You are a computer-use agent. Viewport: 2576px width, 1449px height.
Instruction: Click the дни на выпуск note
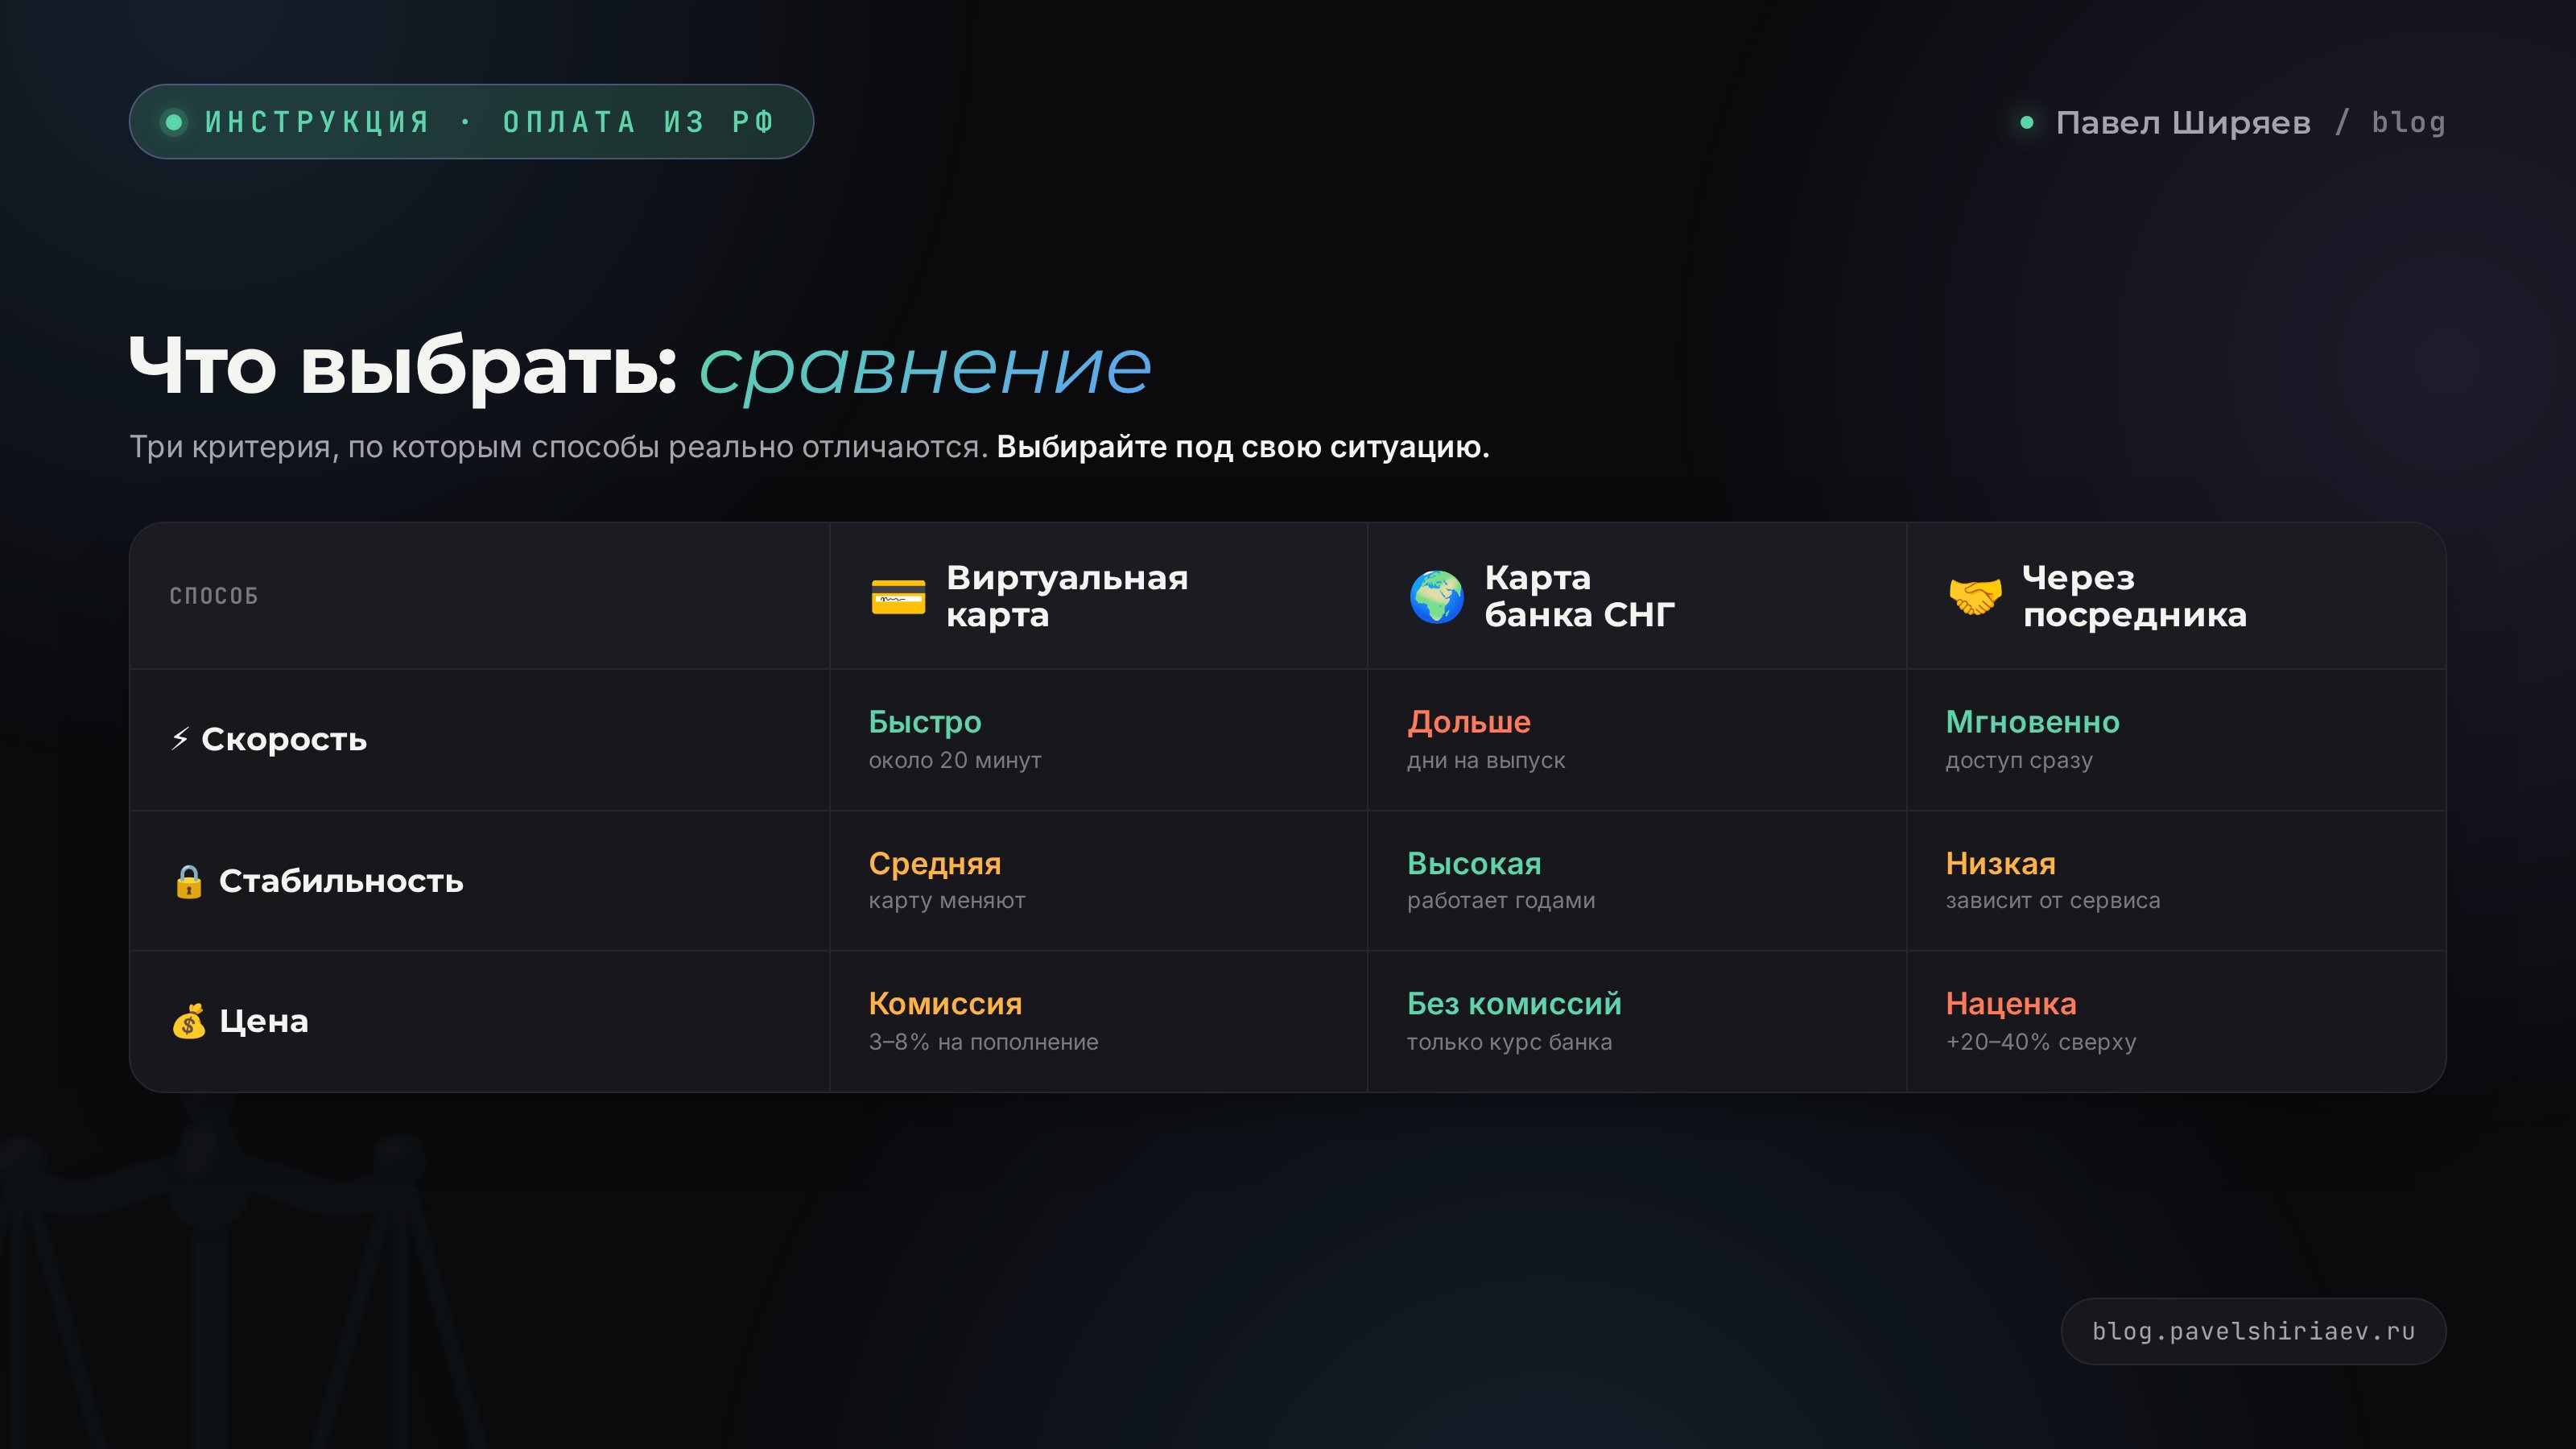1486,760
